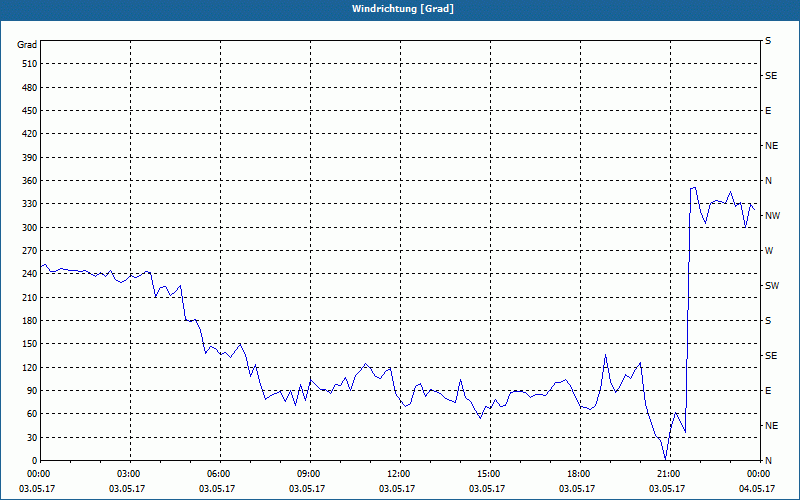Pick the 60 value on the Grad axis

32,414
